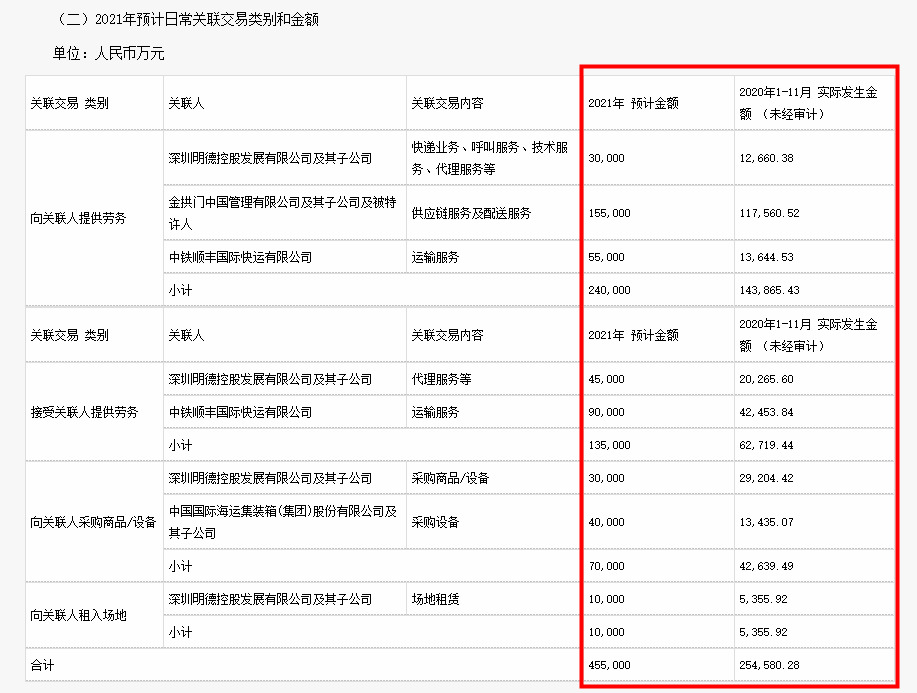Click the subtotal value '143,865.43'
This screenshot has height=693, width=917.
(769, 290)
